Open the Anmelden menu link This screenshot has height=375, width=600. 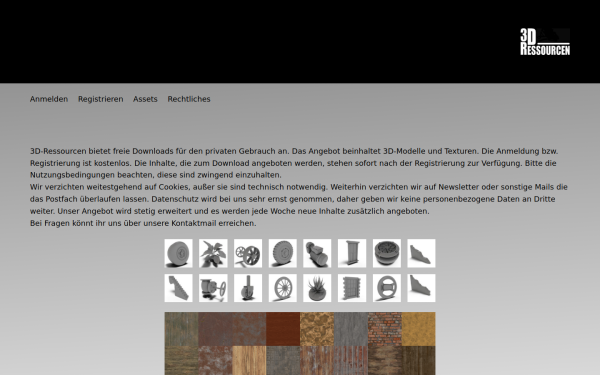tap(49, 99)
